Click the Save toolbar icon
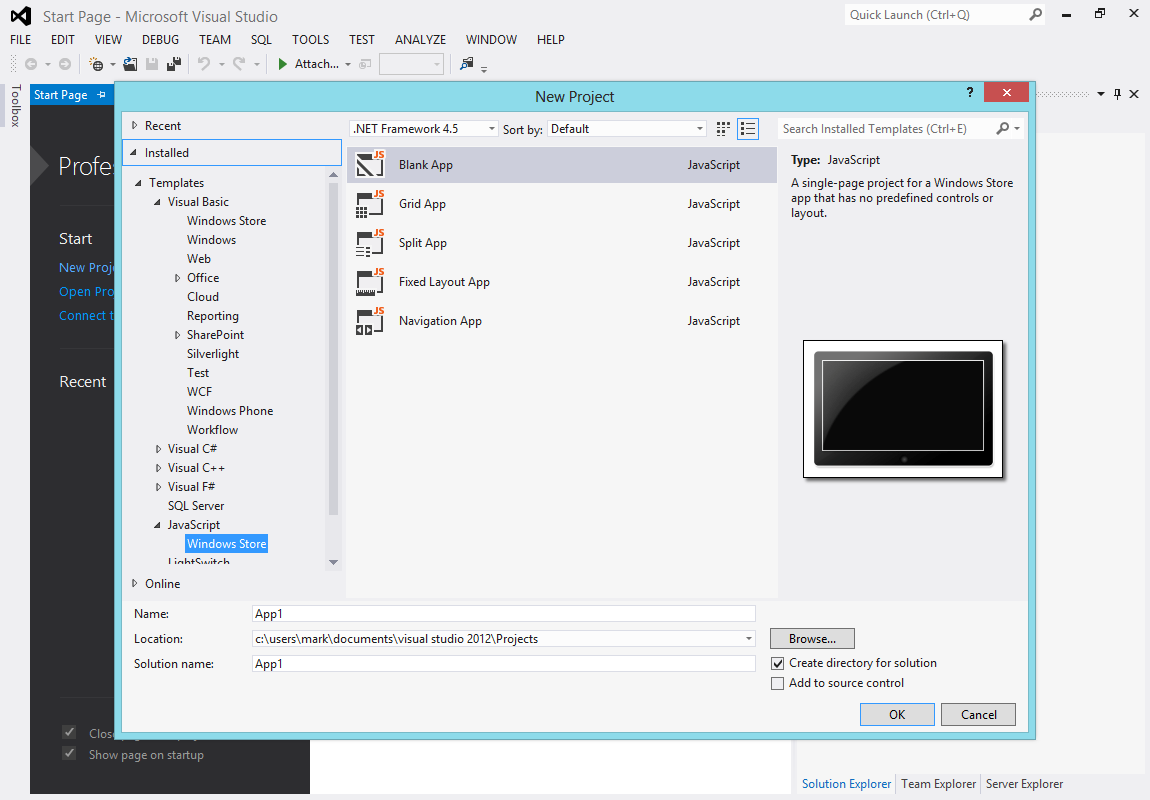The height and width of the screenshot is (800, 1150). [x=152, y=65]
